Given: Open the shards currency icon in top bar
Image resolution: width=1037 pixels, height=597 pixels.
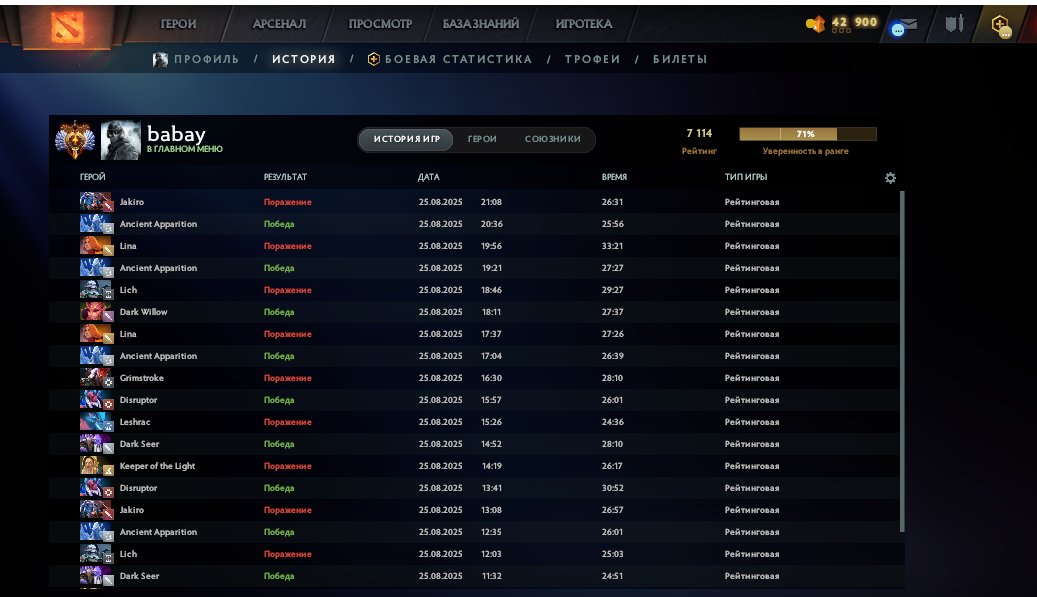Looking at the screenshot, I should (x=815, y=24).
